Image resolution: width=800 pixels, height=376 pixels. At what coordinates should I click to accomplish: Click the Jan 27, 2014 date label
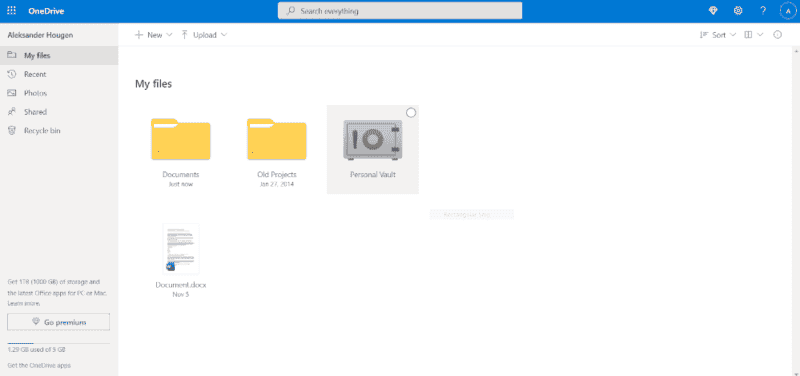pos(277,184)
